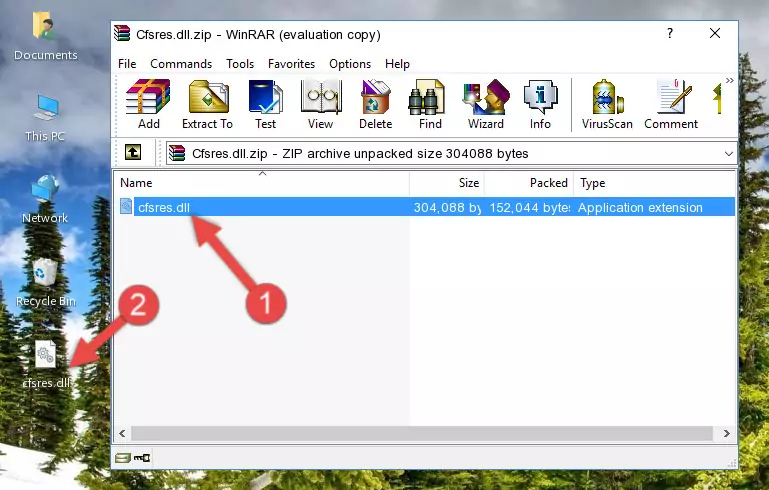Image resolution: width=769 pixels, height=490 pixels.
Task: Open the File menu
Action: coord(127,64)
